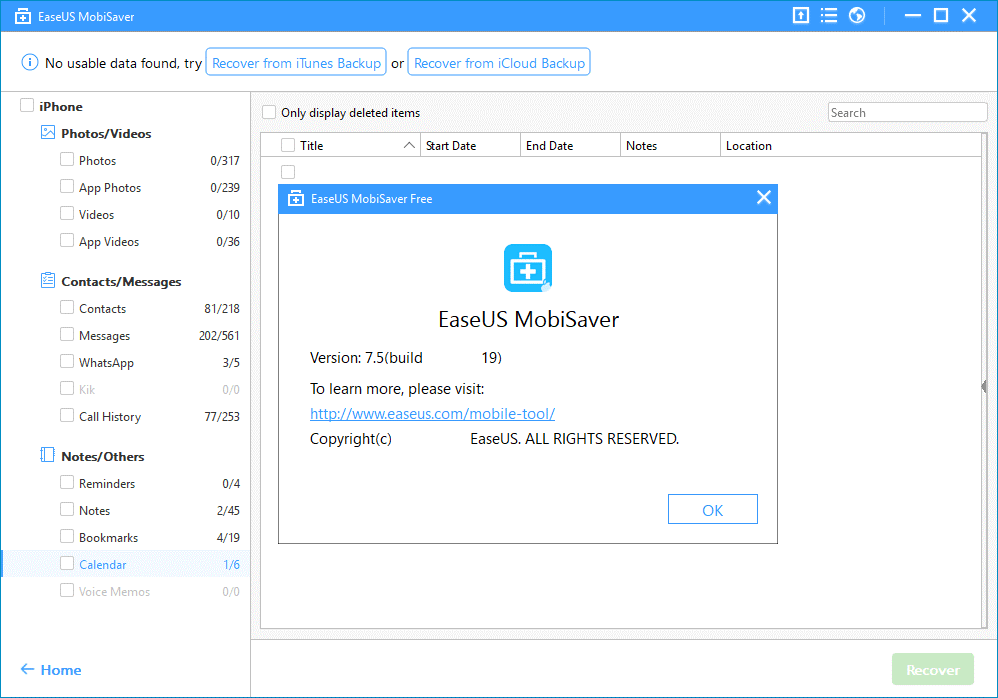
Task: Click the Location column header
Action: pos(850,145)
